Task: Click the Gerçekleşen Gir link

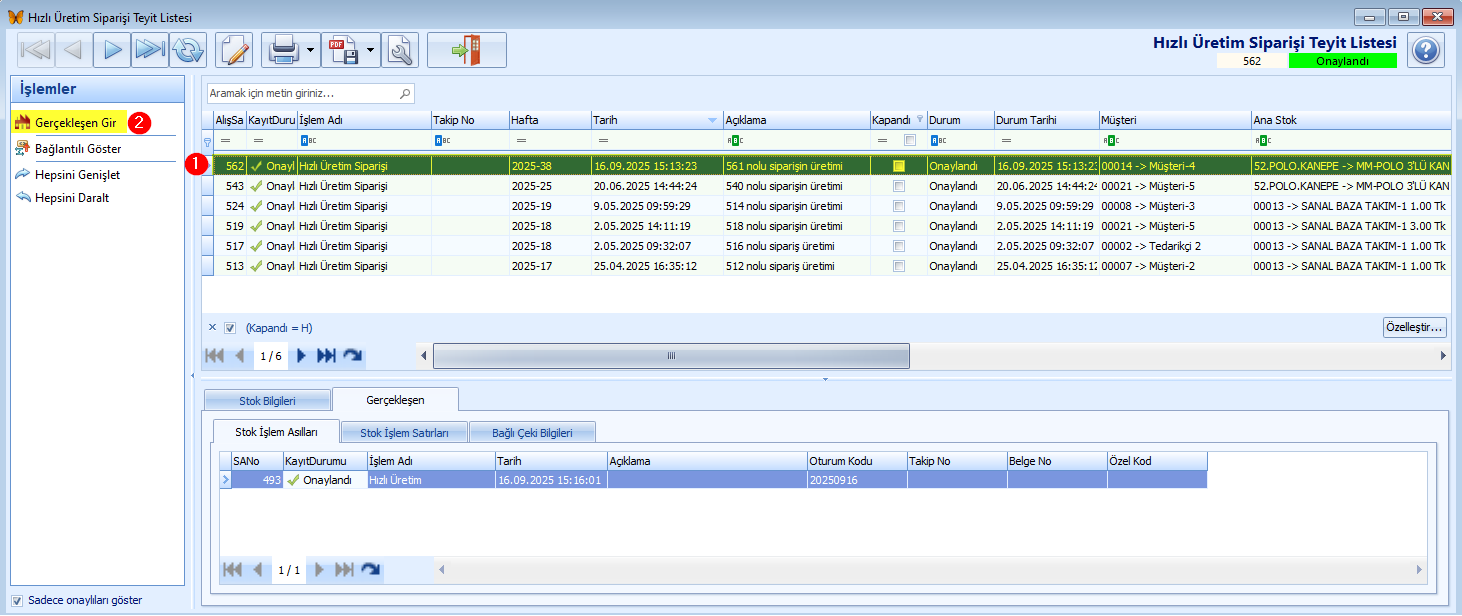Action: coord(77,123)
